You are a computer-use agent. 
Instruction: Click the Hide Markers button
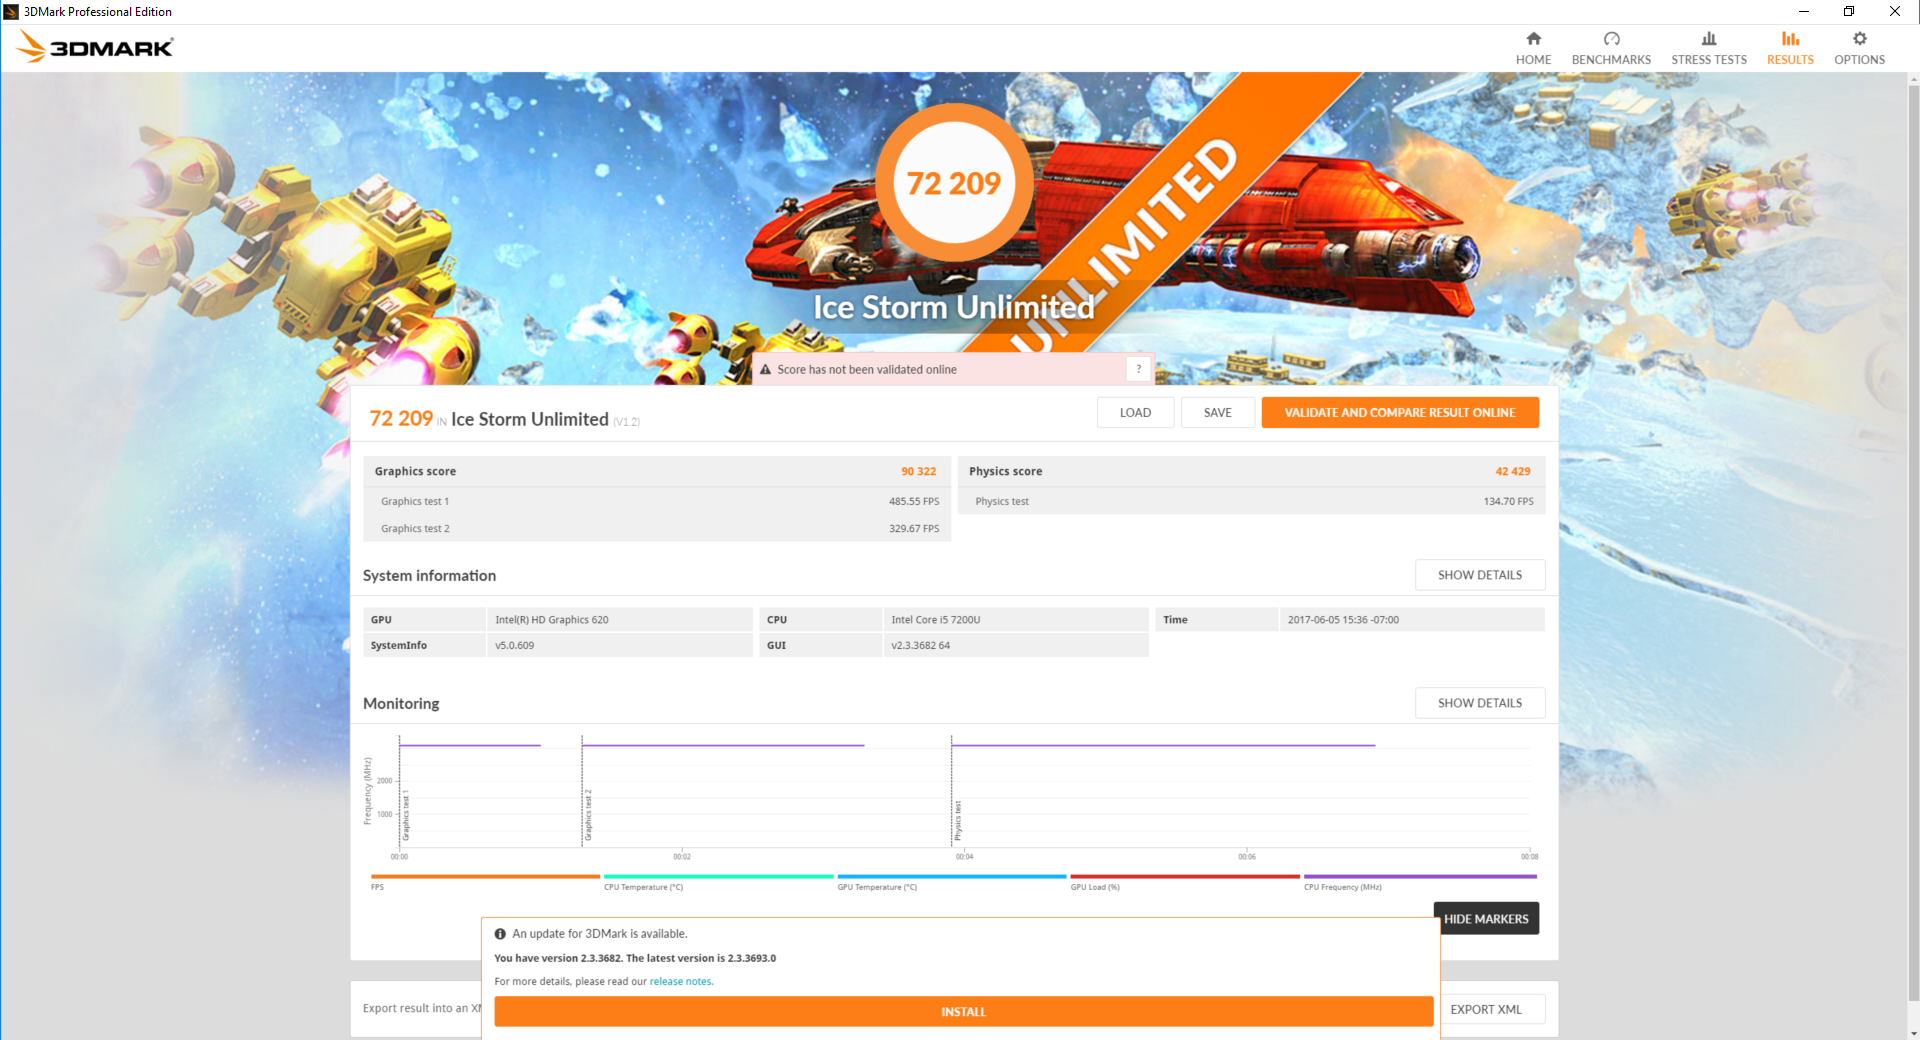(1486, 918)
